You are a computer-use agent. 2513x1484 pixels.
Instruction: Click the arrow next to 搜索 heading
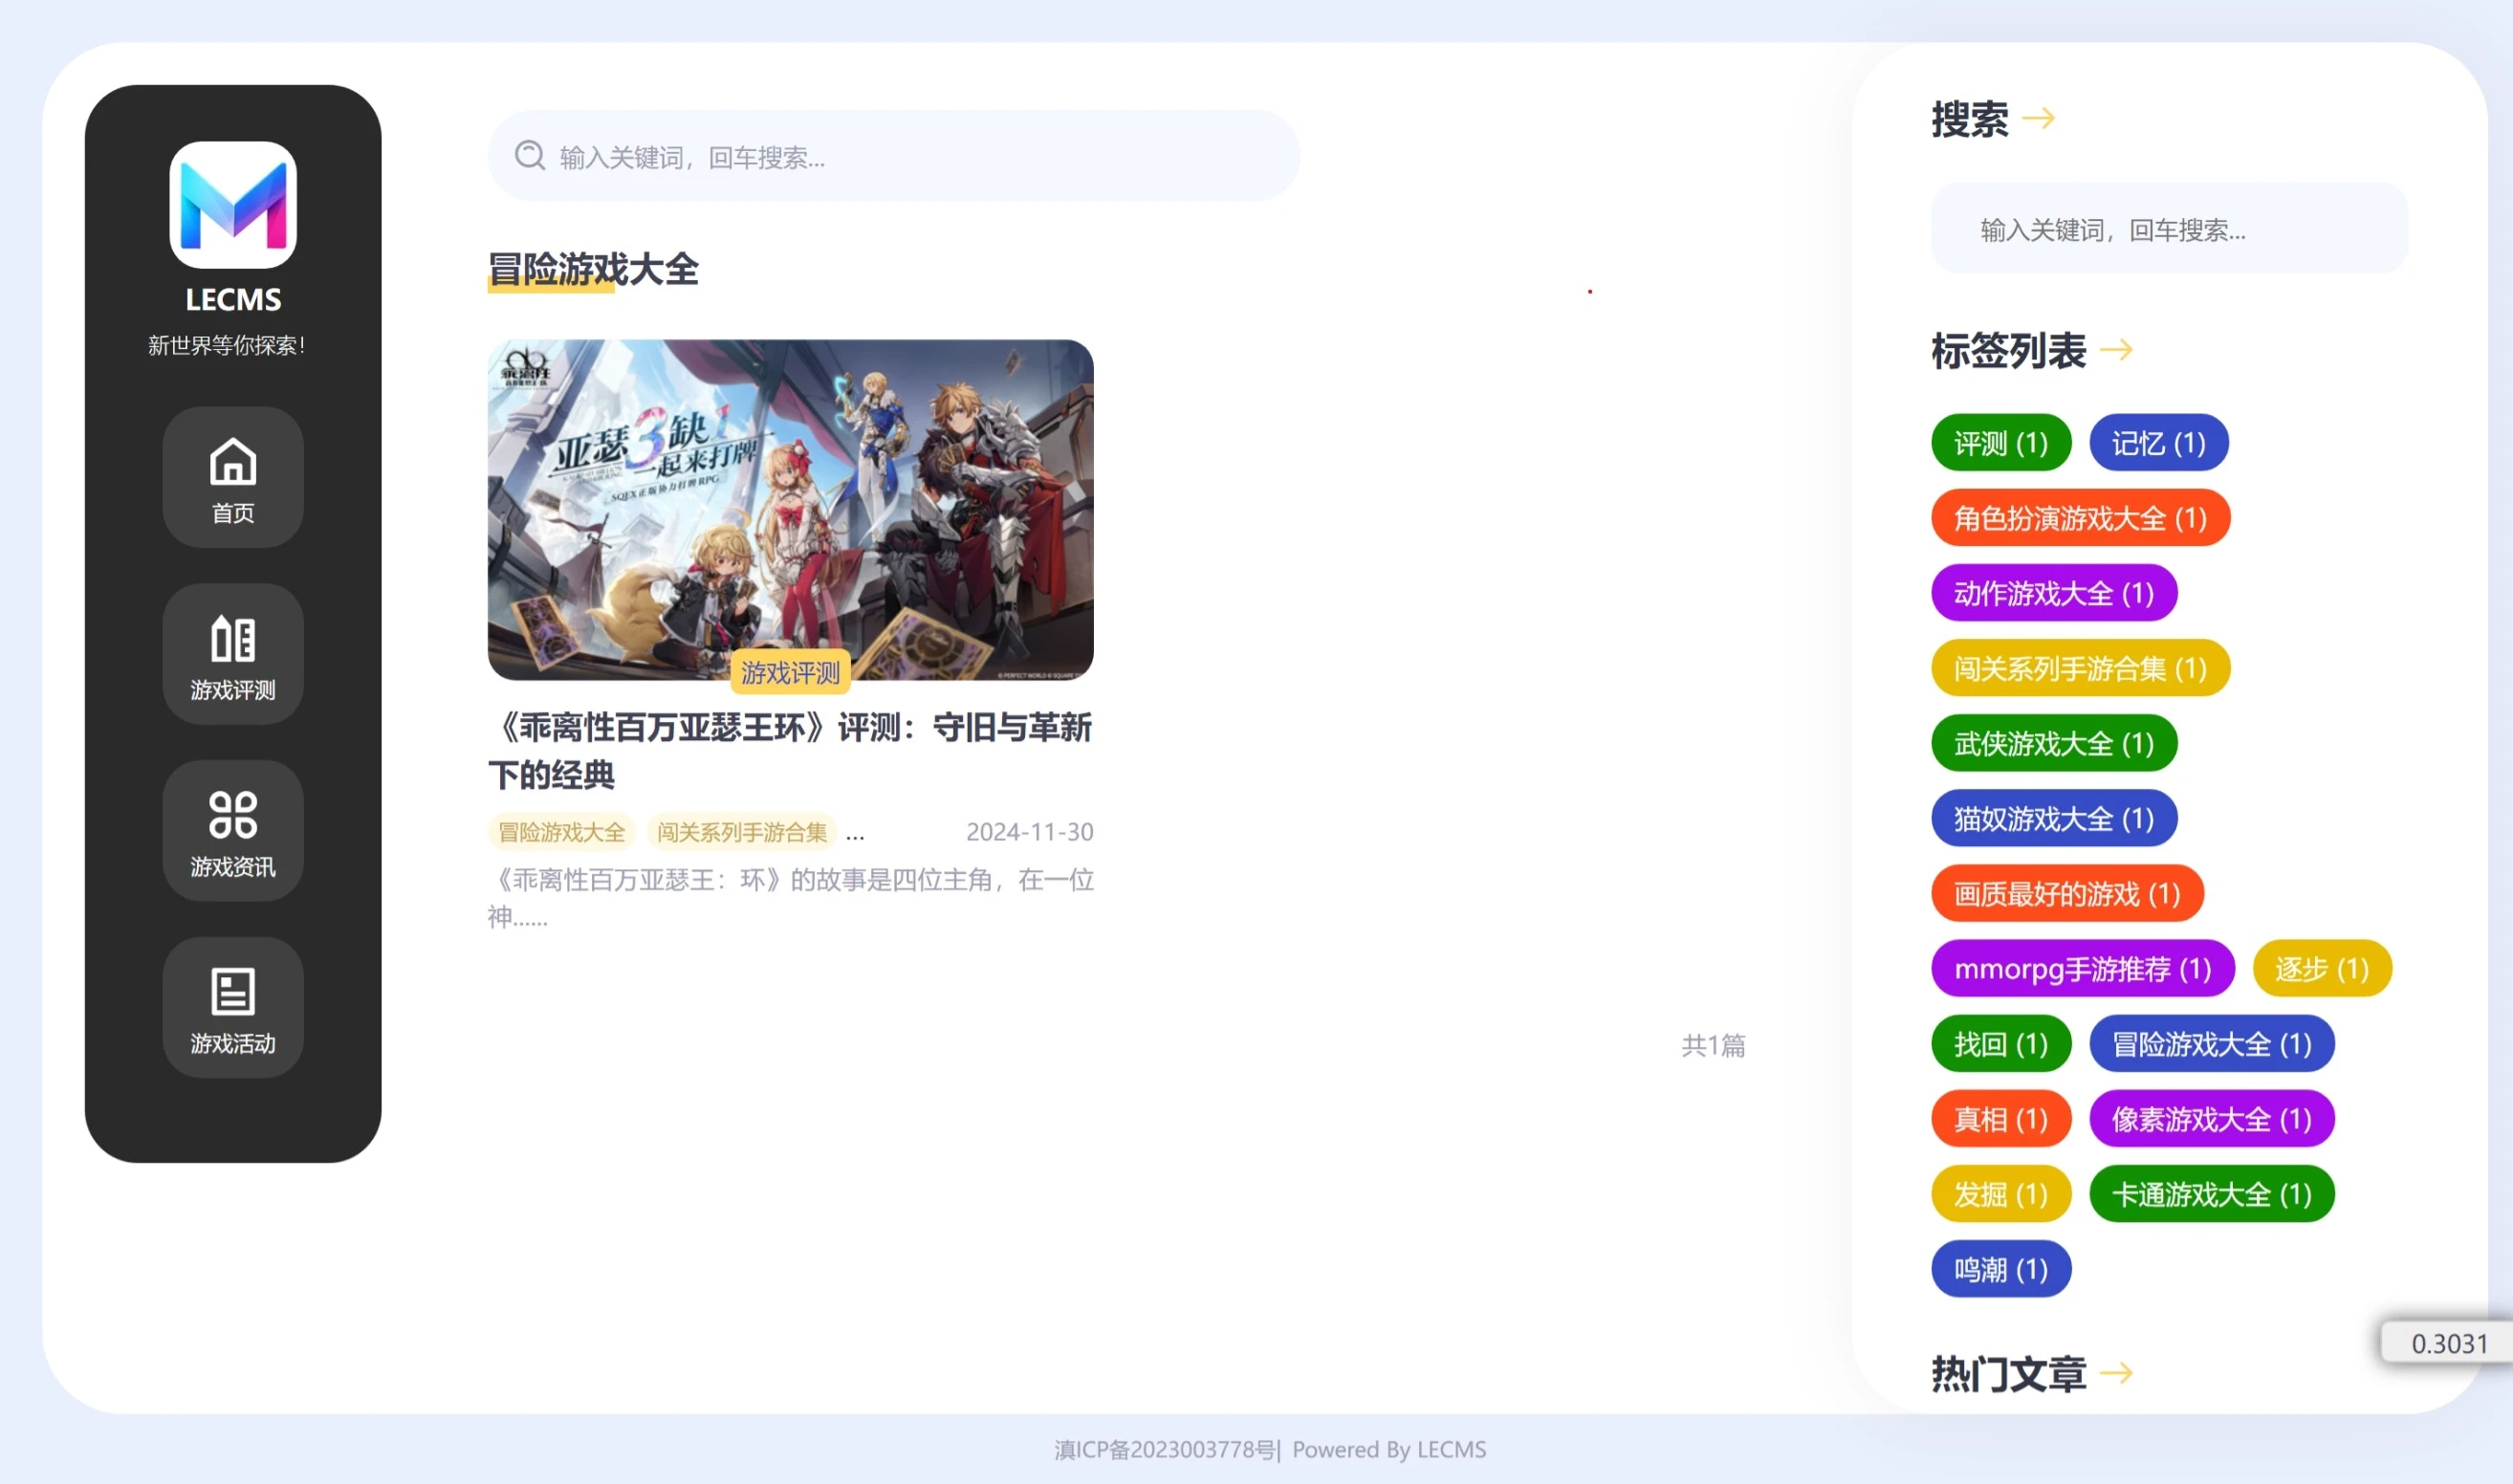[x=2041, y=116]
